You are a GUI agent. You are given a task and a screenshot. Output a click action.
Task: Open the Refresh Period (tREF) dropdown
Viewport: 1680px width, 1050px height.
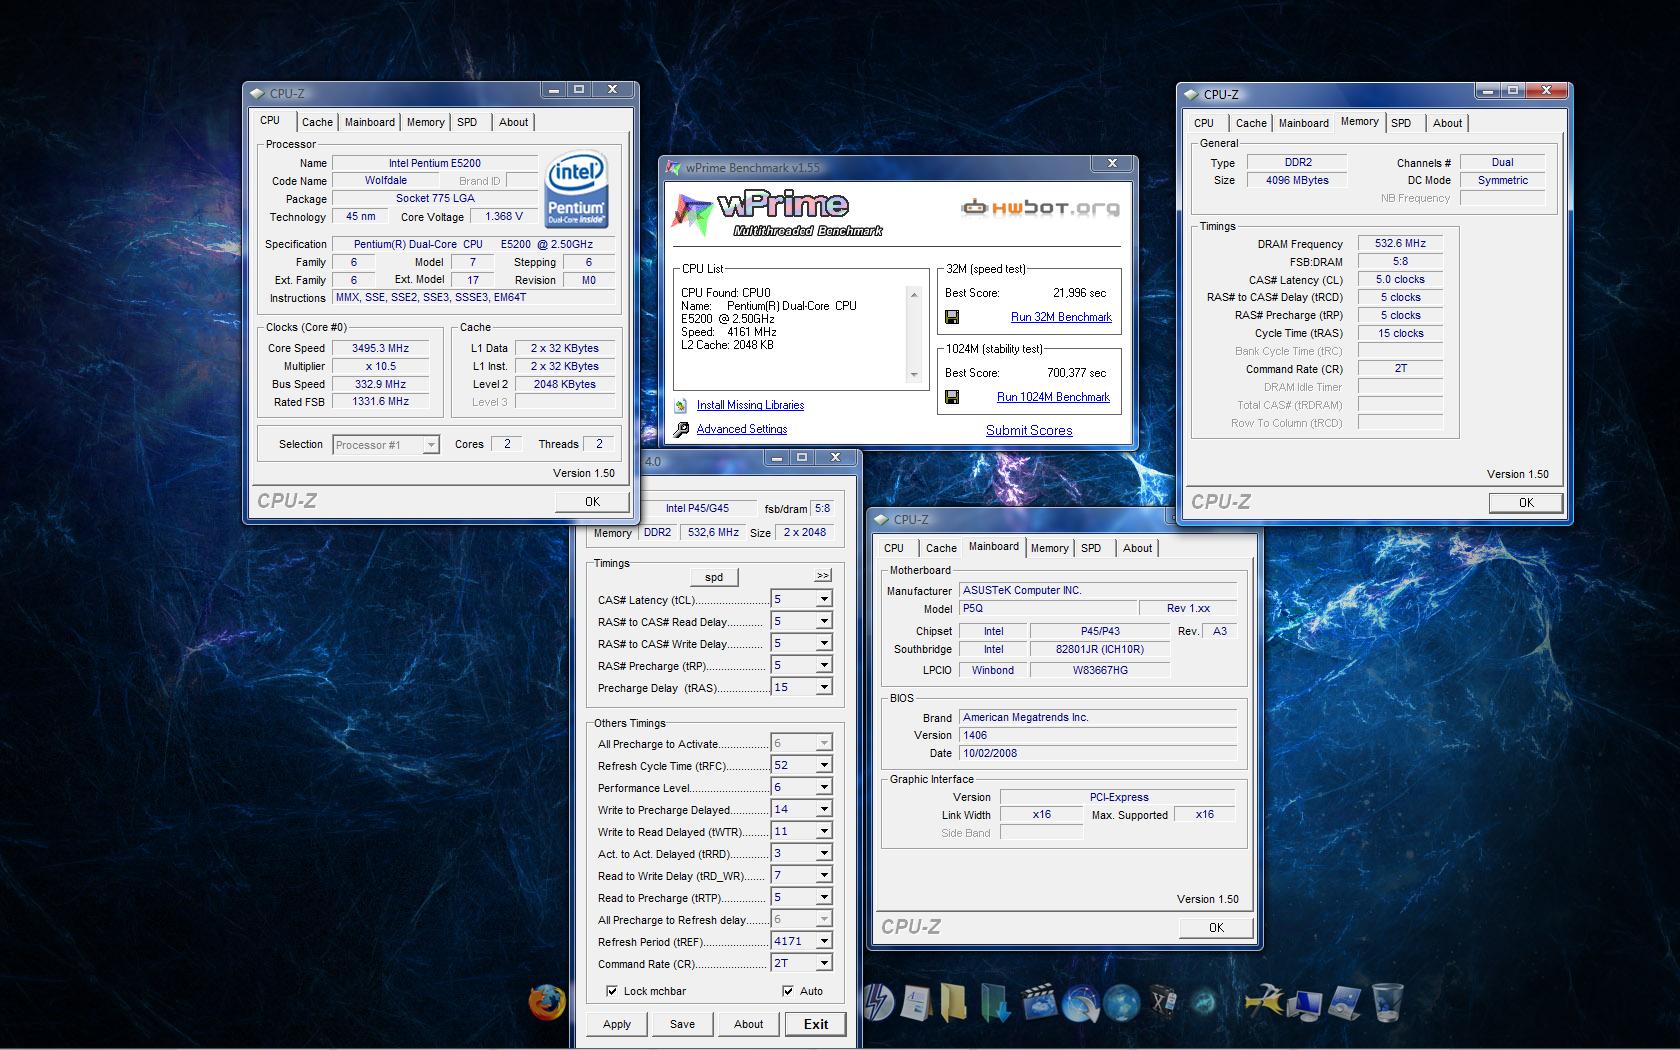tap(824, 942)
